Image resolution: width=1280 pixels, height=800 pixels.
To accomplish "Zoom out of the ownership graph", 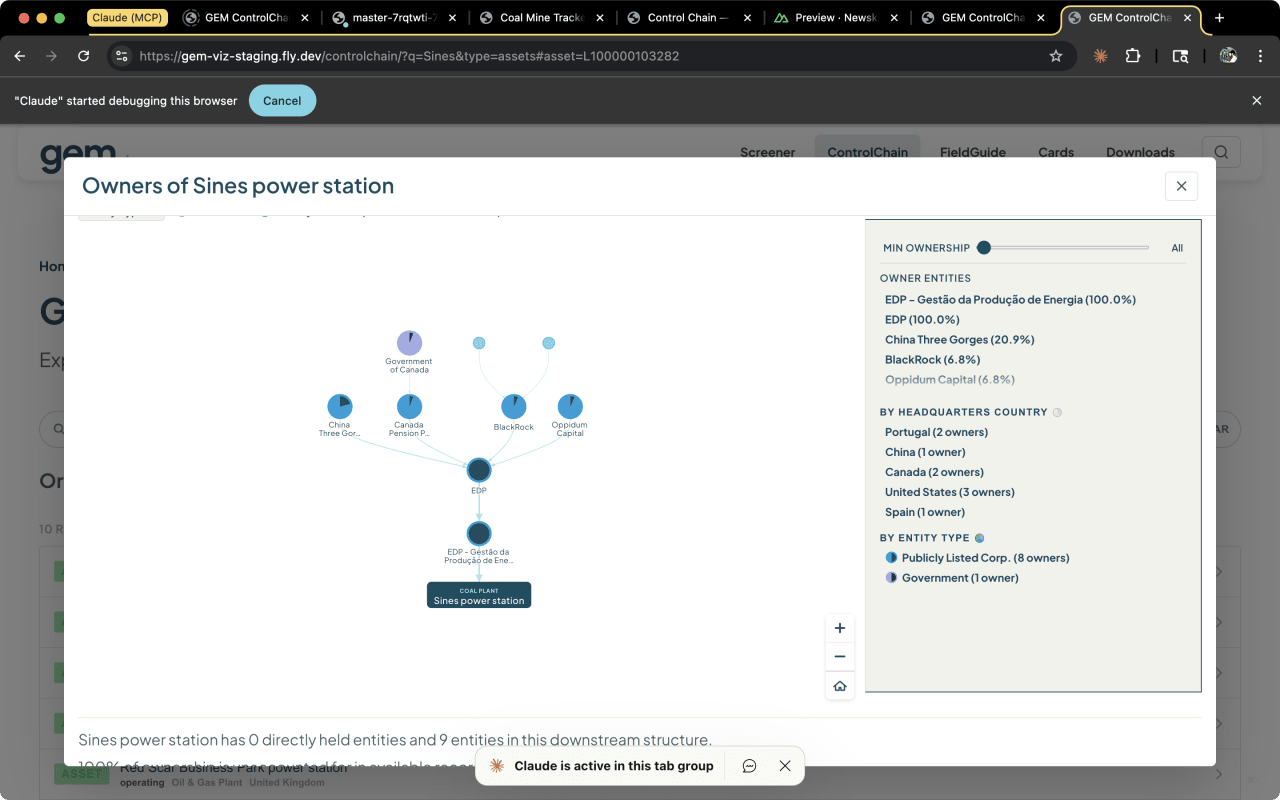I will point(840,657).
